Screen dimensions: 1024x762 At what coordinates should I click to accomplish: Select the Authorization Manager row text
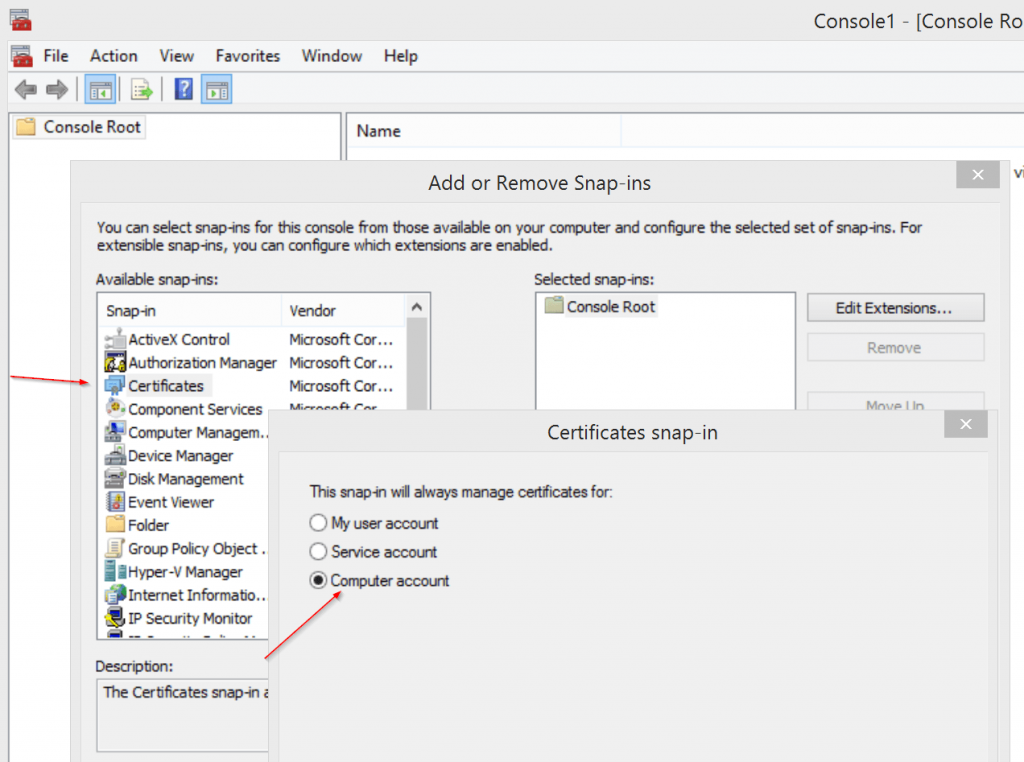click(202, 362)
